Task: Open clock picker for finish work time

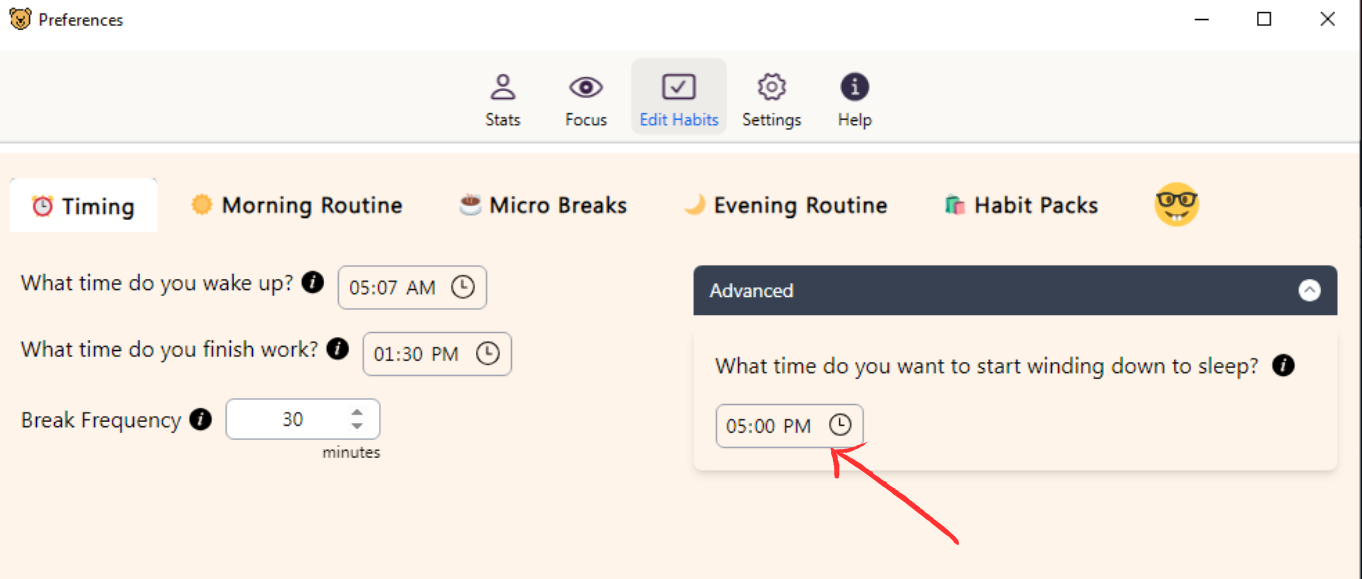Action: coord(487,354)
